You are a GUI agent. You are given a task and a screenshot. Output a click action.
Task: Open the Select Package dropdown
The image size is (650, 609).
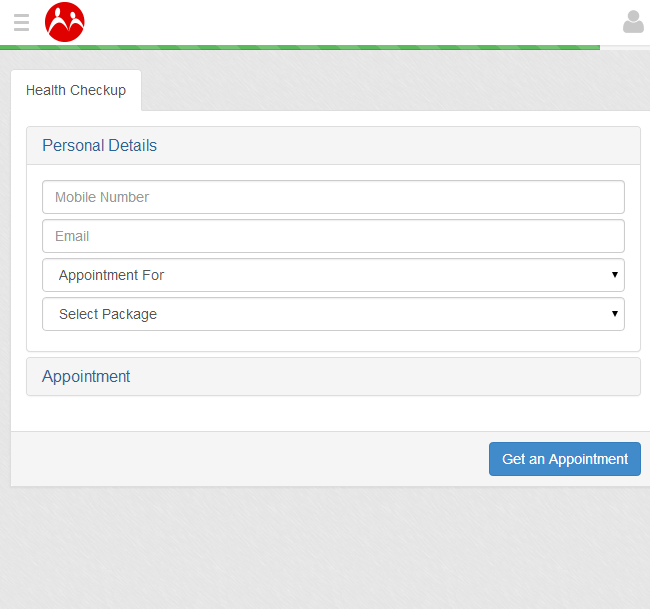333,314
